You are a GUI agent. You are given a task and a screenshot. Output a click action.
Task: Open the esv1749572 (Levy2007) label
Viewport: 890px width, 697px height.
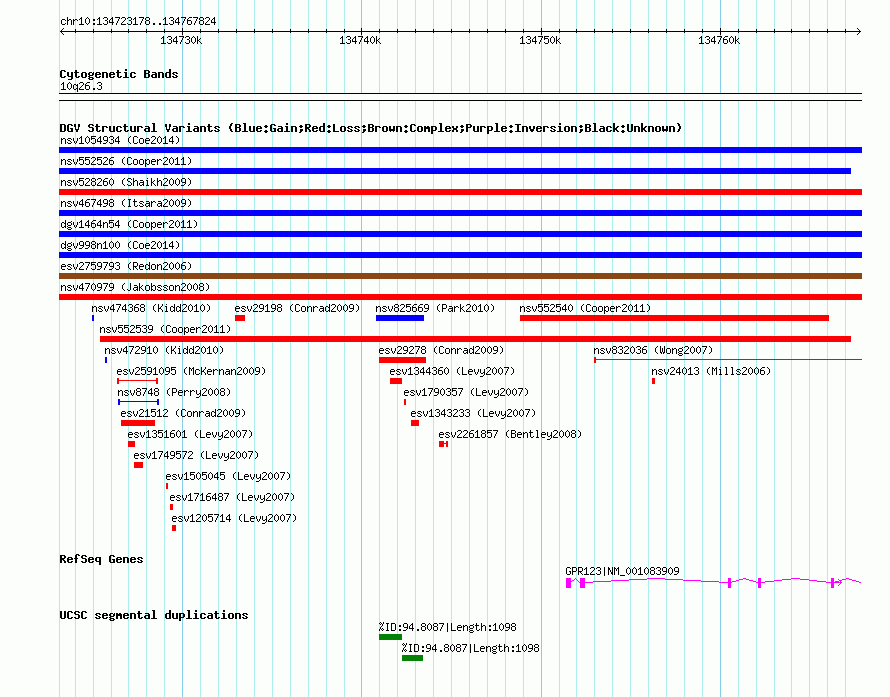click(196, 455)
